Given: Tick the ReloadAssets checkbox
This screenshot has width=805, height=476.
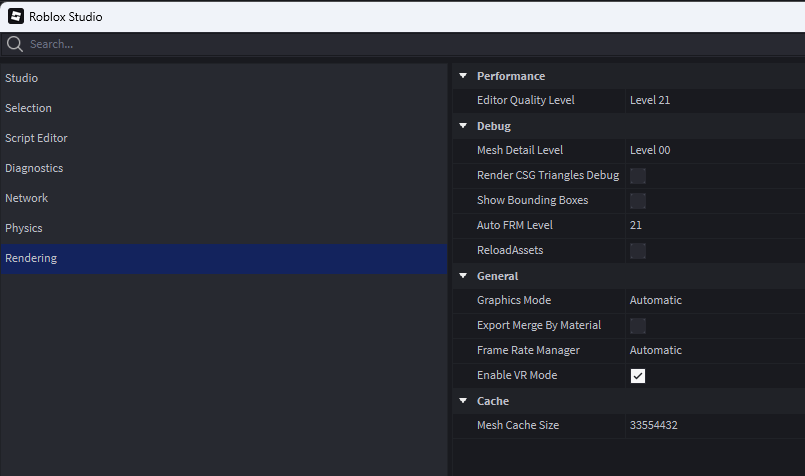Looking at the screenshot, I should (x=638, y=251).
